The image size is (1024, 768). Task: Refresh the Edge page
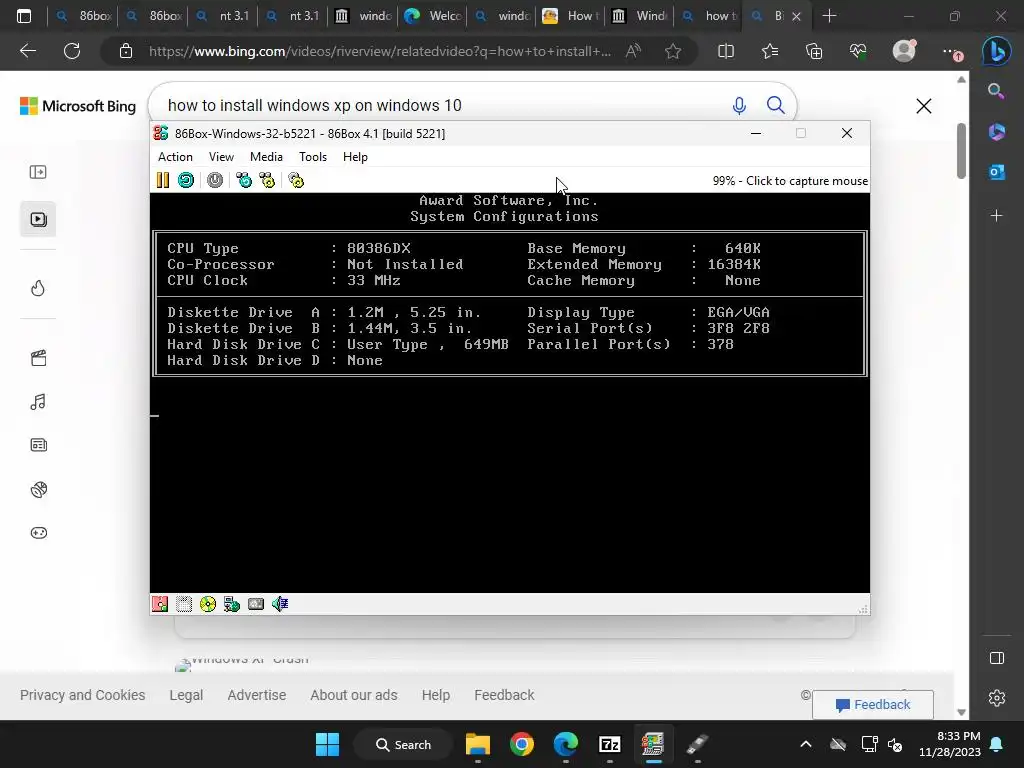pyautogui.click(x=72, y=51)
